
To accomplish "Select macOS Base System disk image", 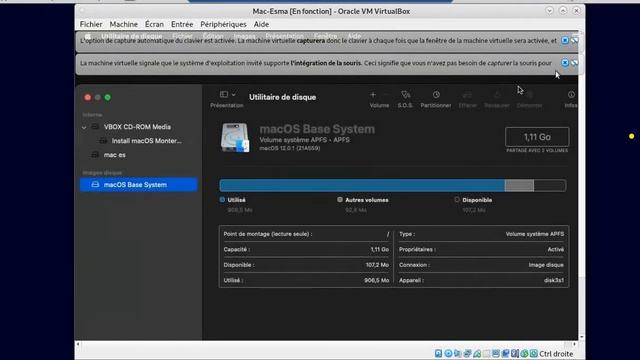I will [x=139, y=184].
